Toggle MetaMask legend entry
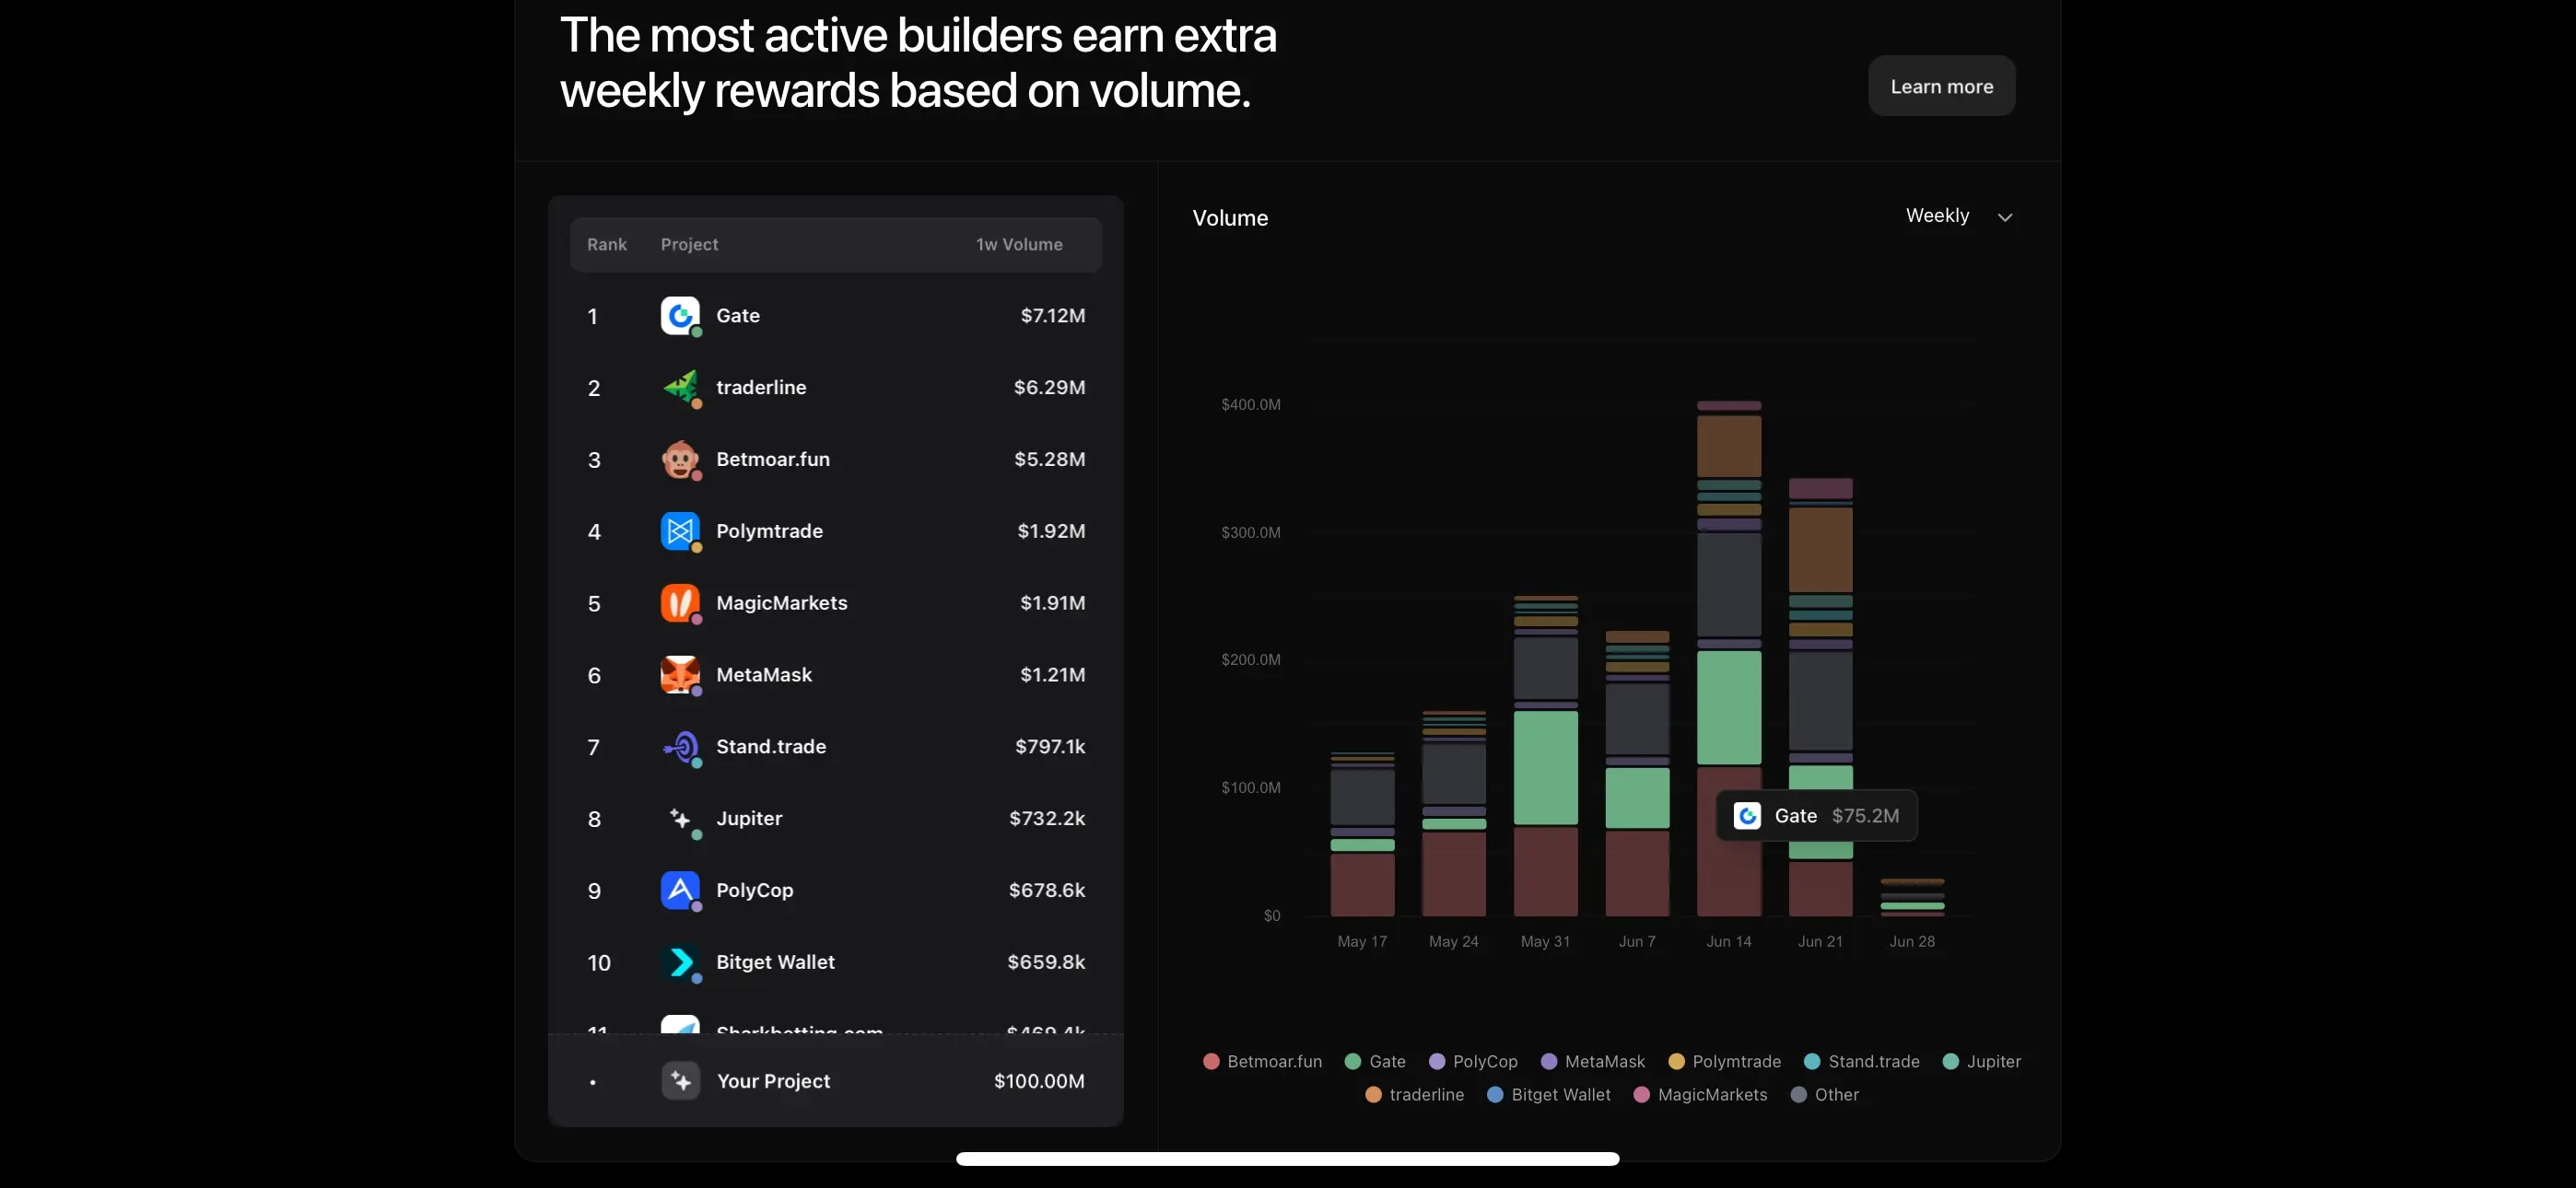The image size is (2576, 1188). click(x=1592, y=1061)
